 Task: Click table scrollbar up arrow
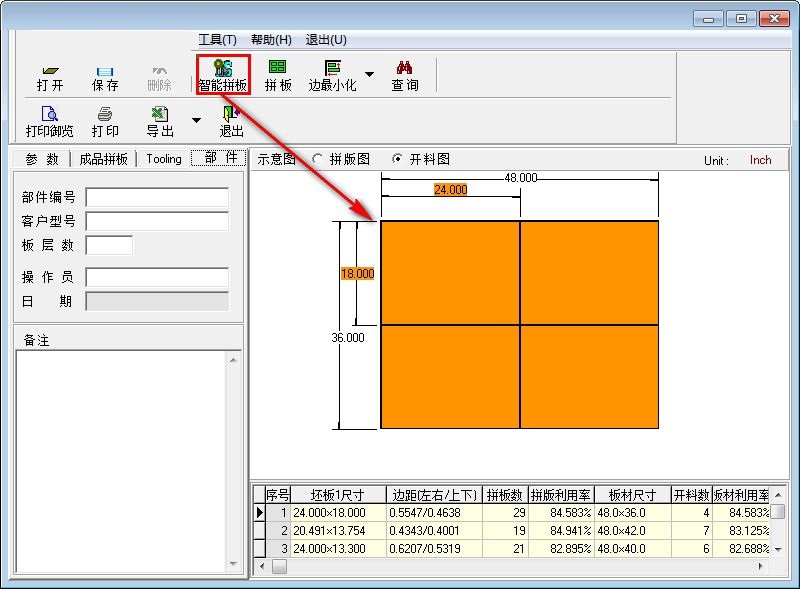(778, 495)
